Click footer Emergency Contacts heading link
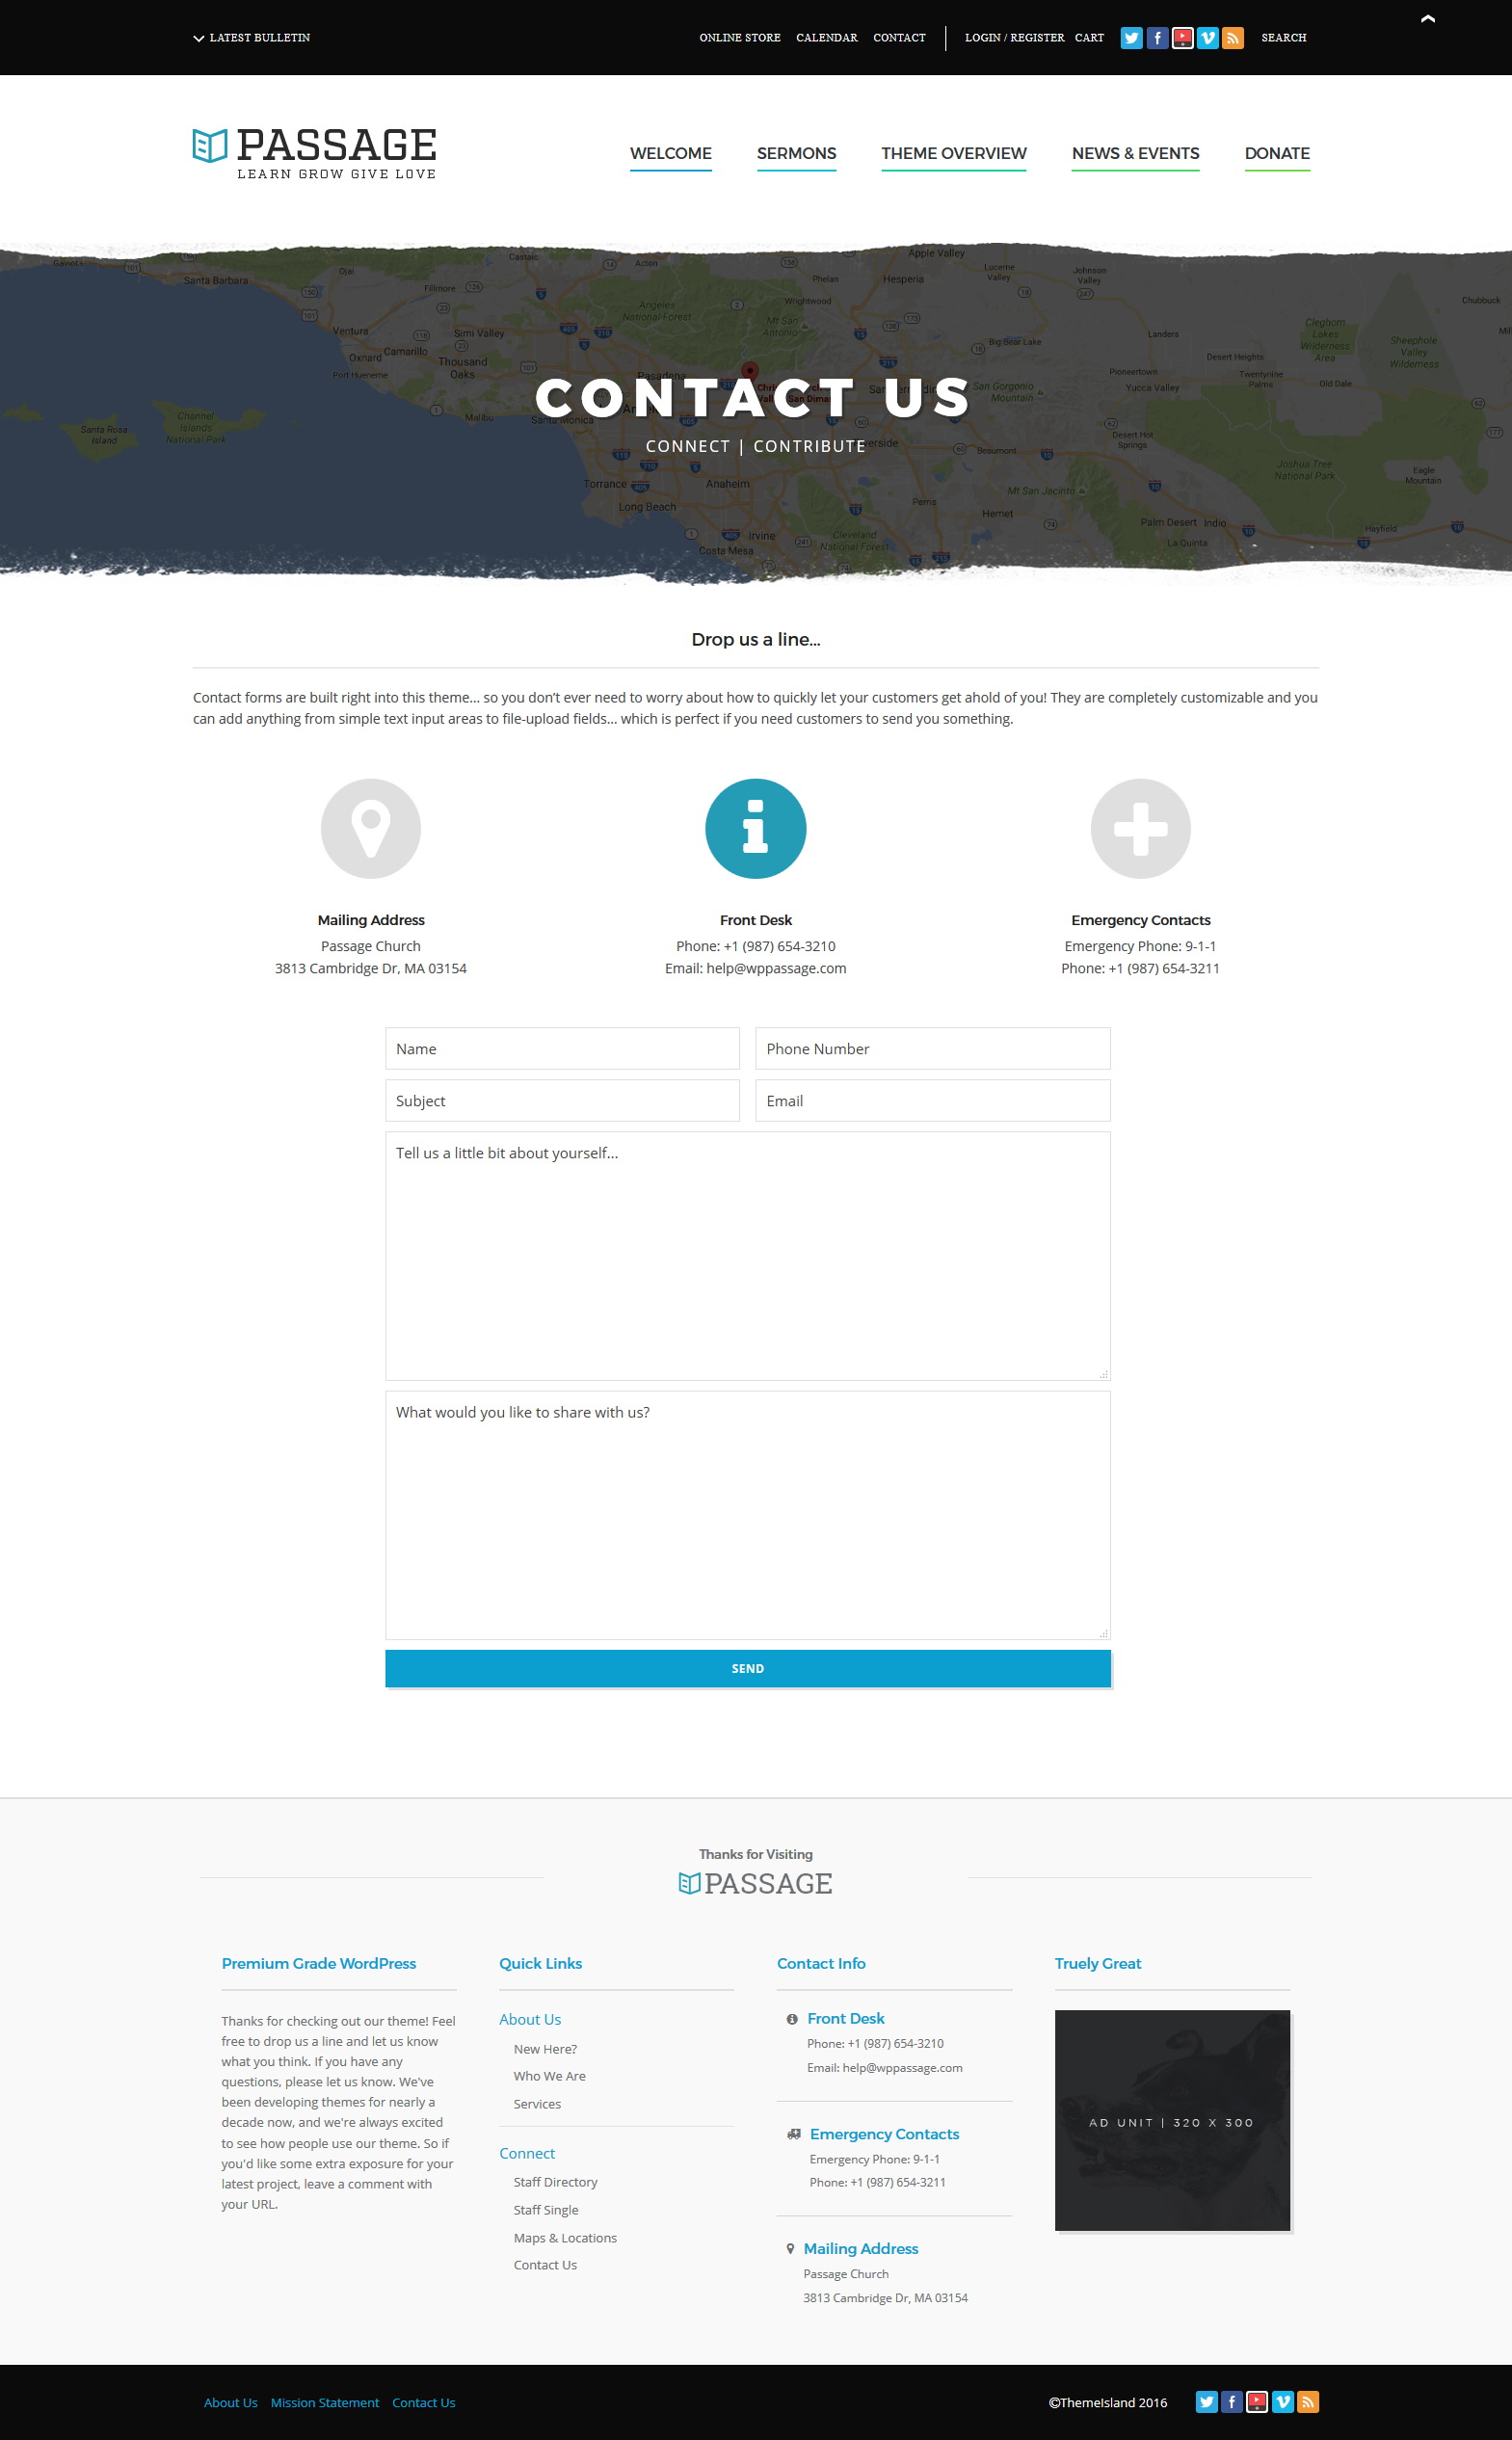This screenshot has height=2440, width=1512. 884,2134
